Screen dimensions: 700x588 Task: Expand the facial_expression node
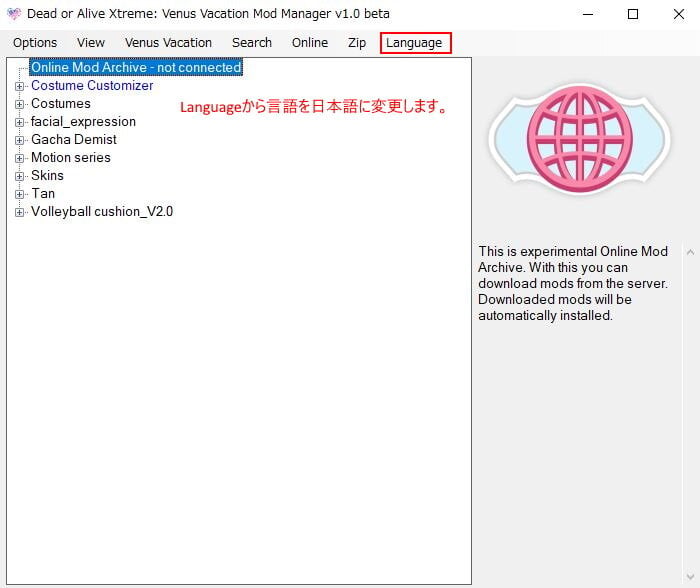[x=19, y=122]
